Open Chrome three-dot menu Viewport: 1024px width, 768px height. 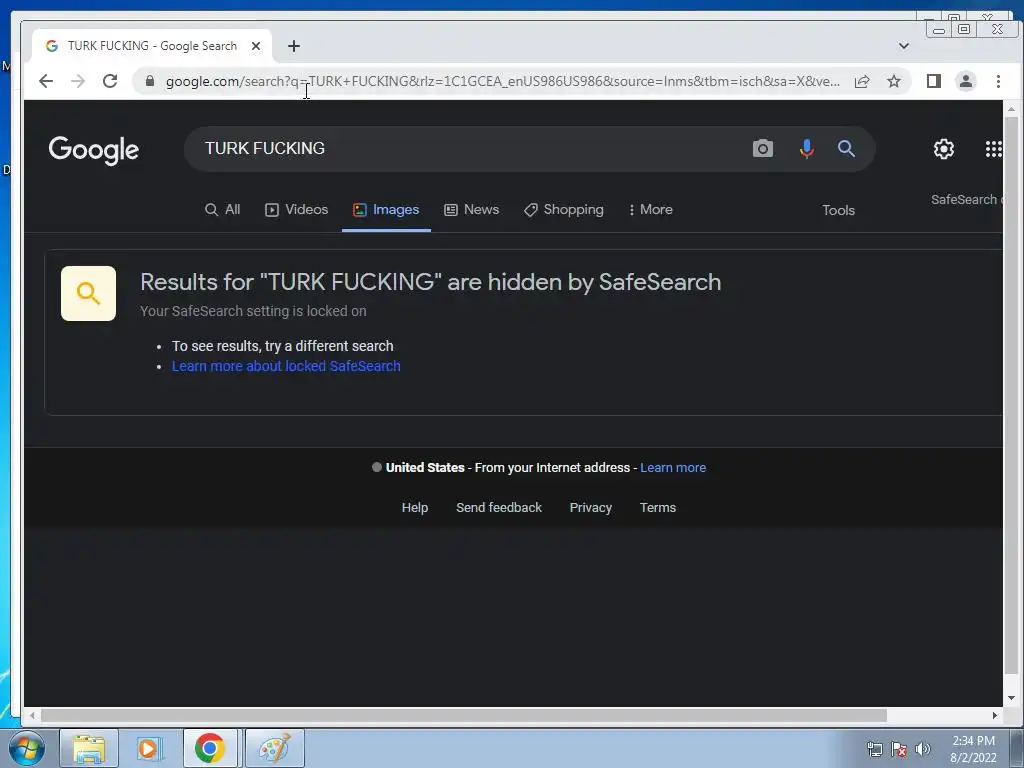998,81
